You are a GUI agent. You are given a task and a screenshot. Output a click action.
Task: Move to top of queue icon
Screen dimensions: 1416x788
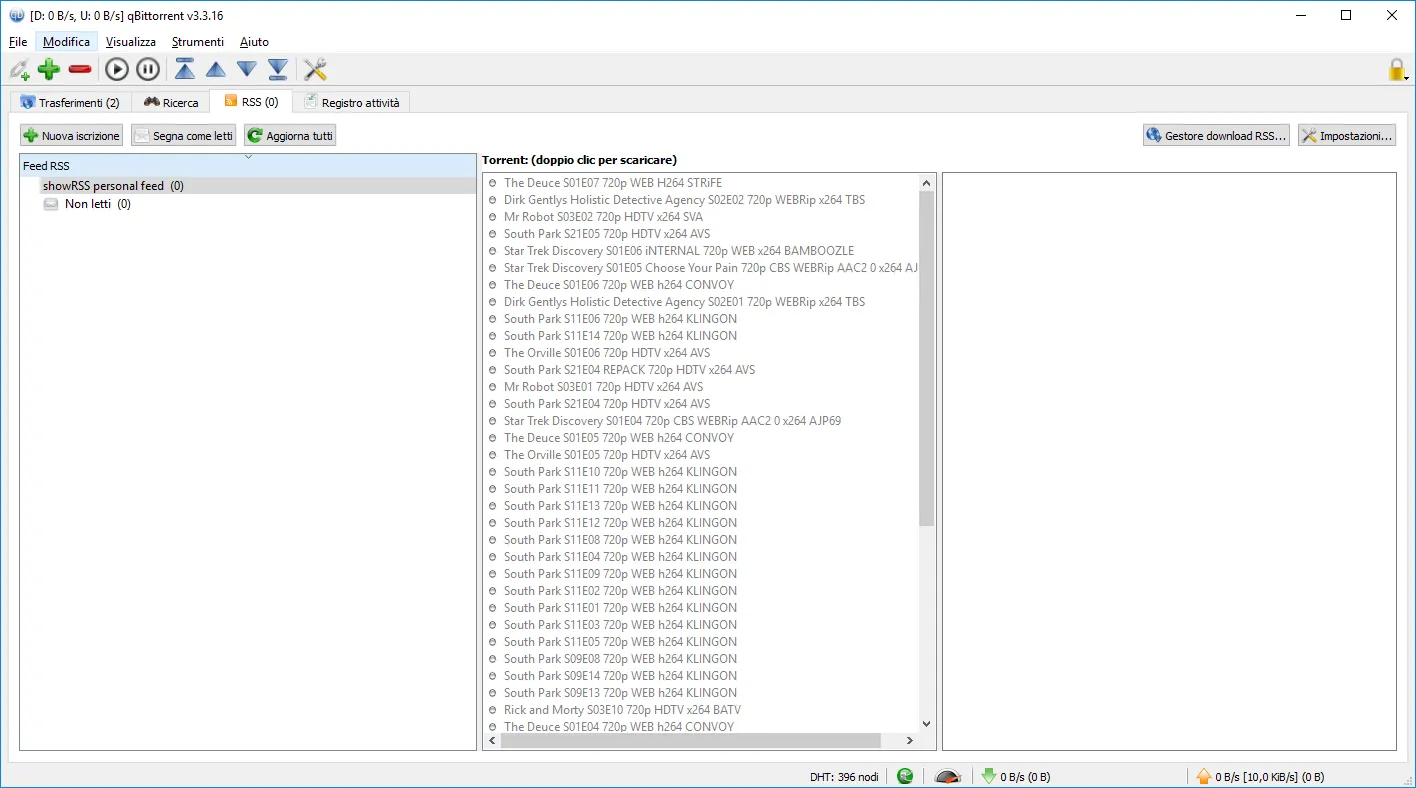185,69
